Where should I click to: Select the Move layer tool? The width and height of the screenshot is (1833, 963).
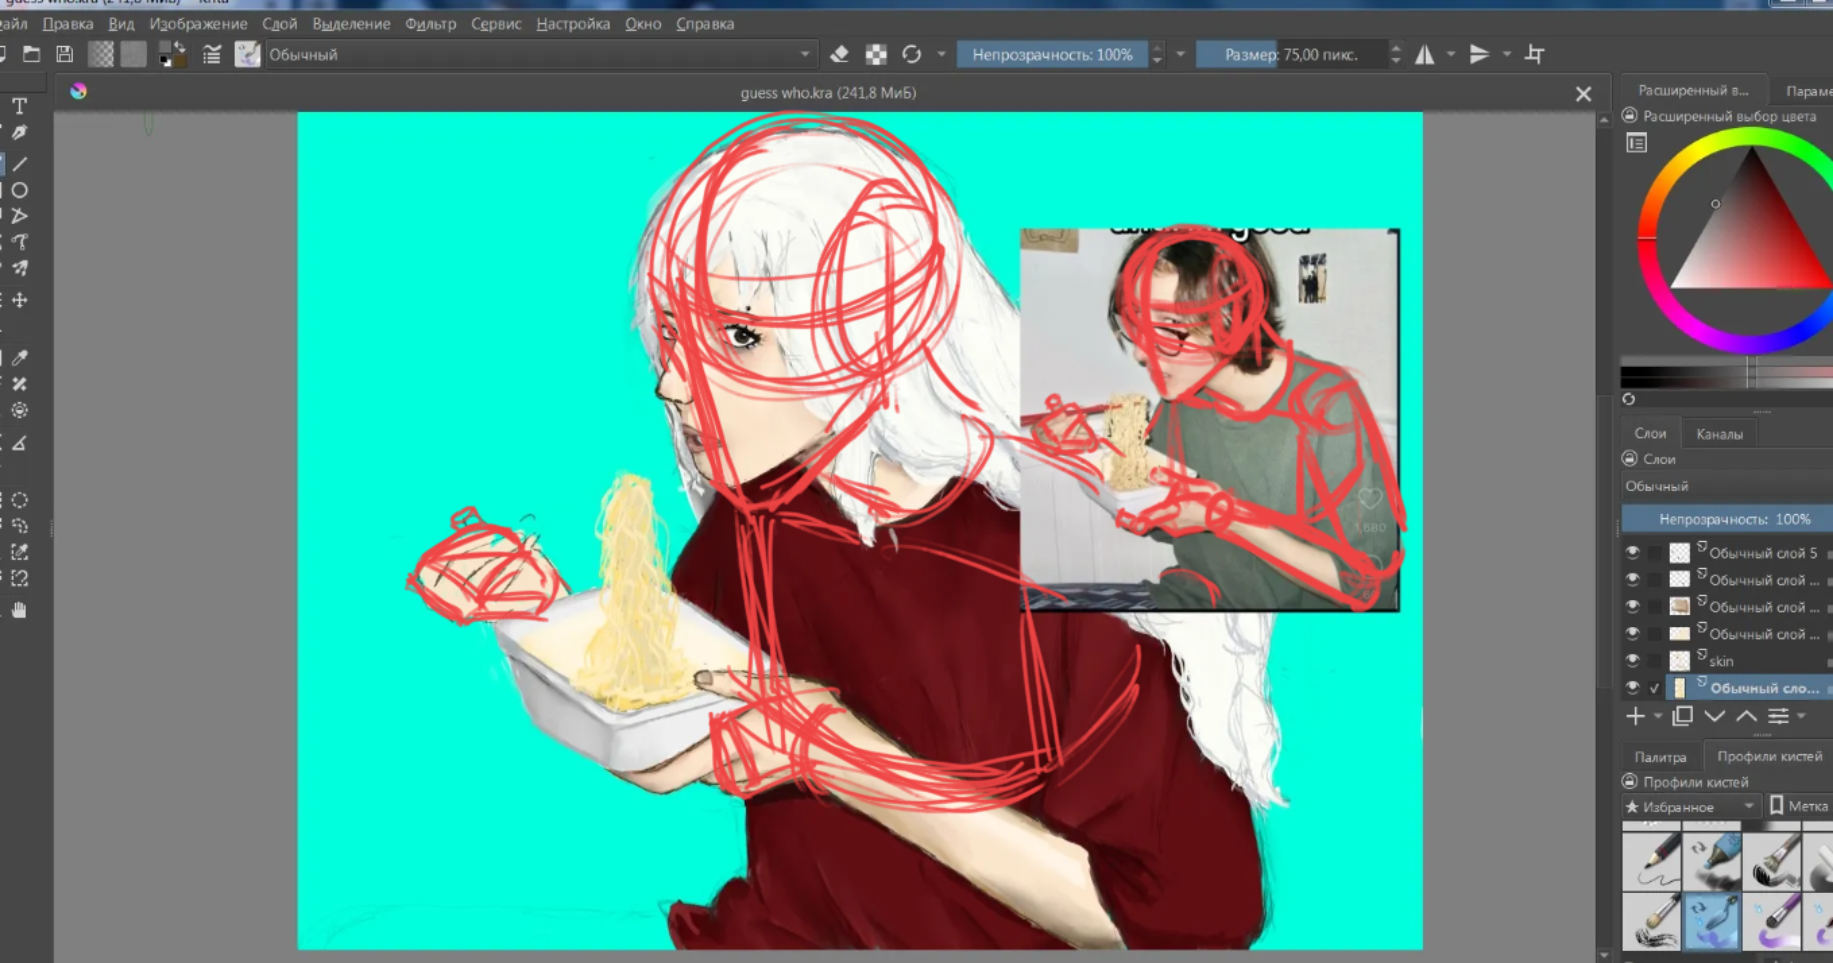tap(19, 300)
